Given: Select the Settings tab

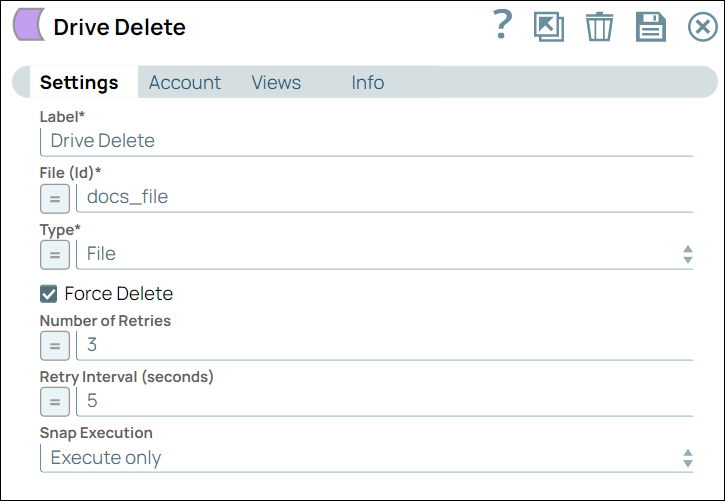Looking at the screenshot, I should (79, 83).
